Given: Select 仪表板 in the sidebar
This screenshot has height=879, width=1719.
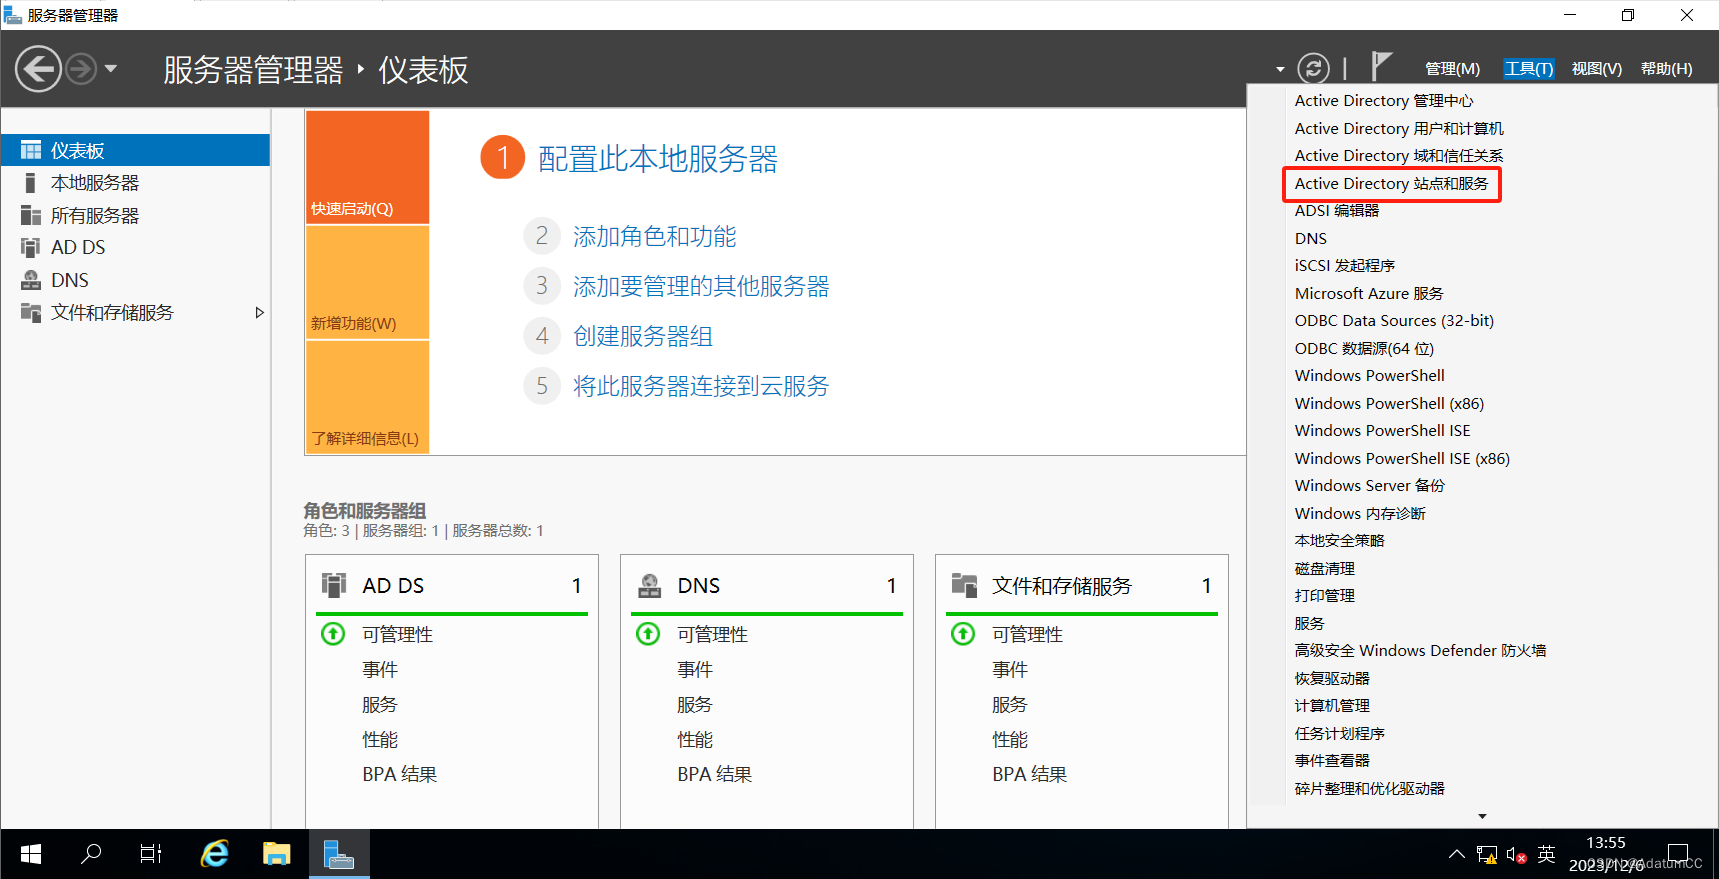Looking at the screenshot, I should click(135, 150).
